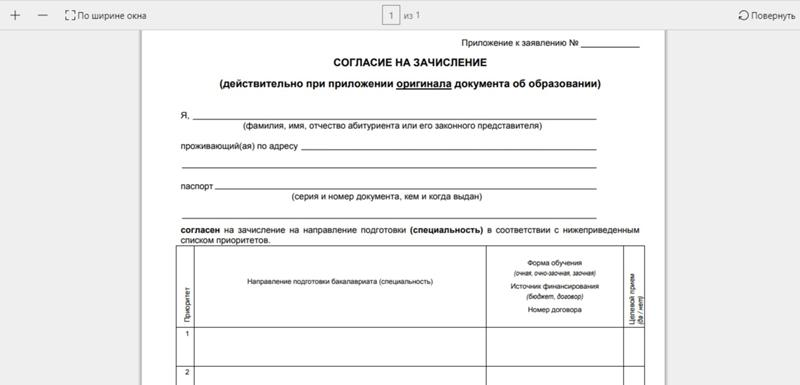
Task: Zoom out with the minus icon
Action: click(43, 15)
